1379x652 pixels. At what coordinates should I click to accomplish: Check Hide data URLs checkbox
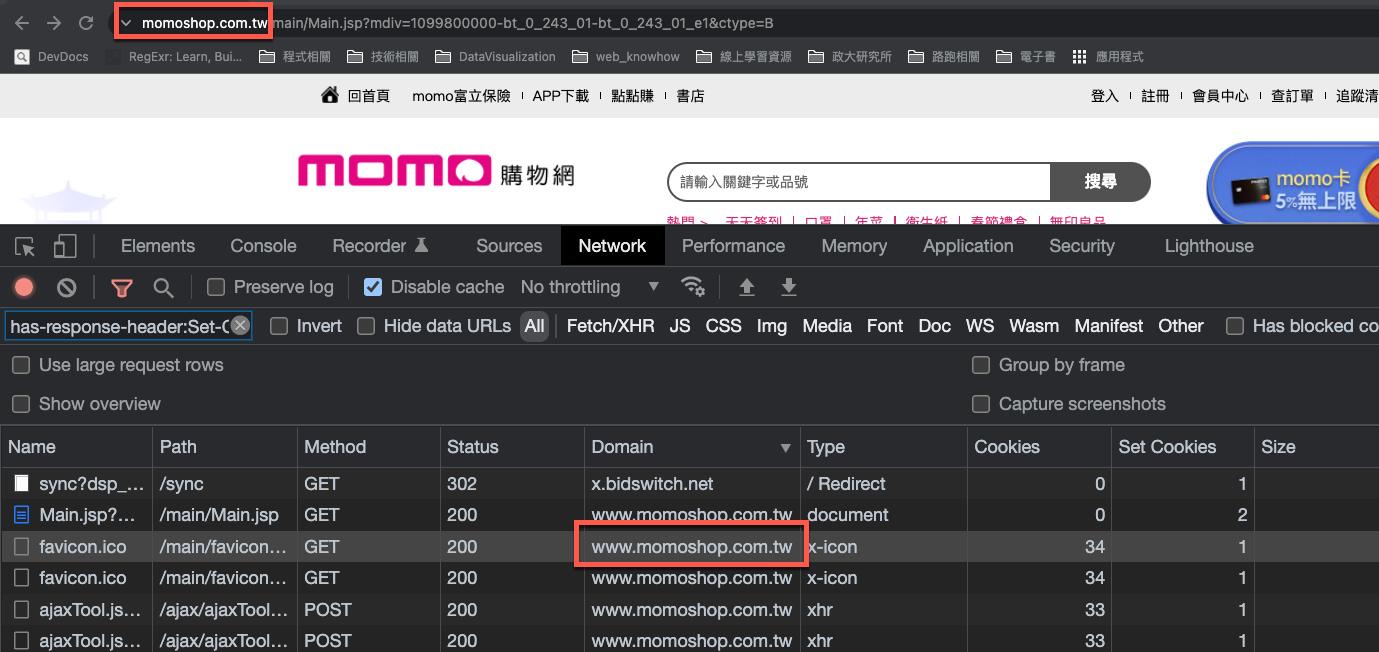(x=366, y=326)
